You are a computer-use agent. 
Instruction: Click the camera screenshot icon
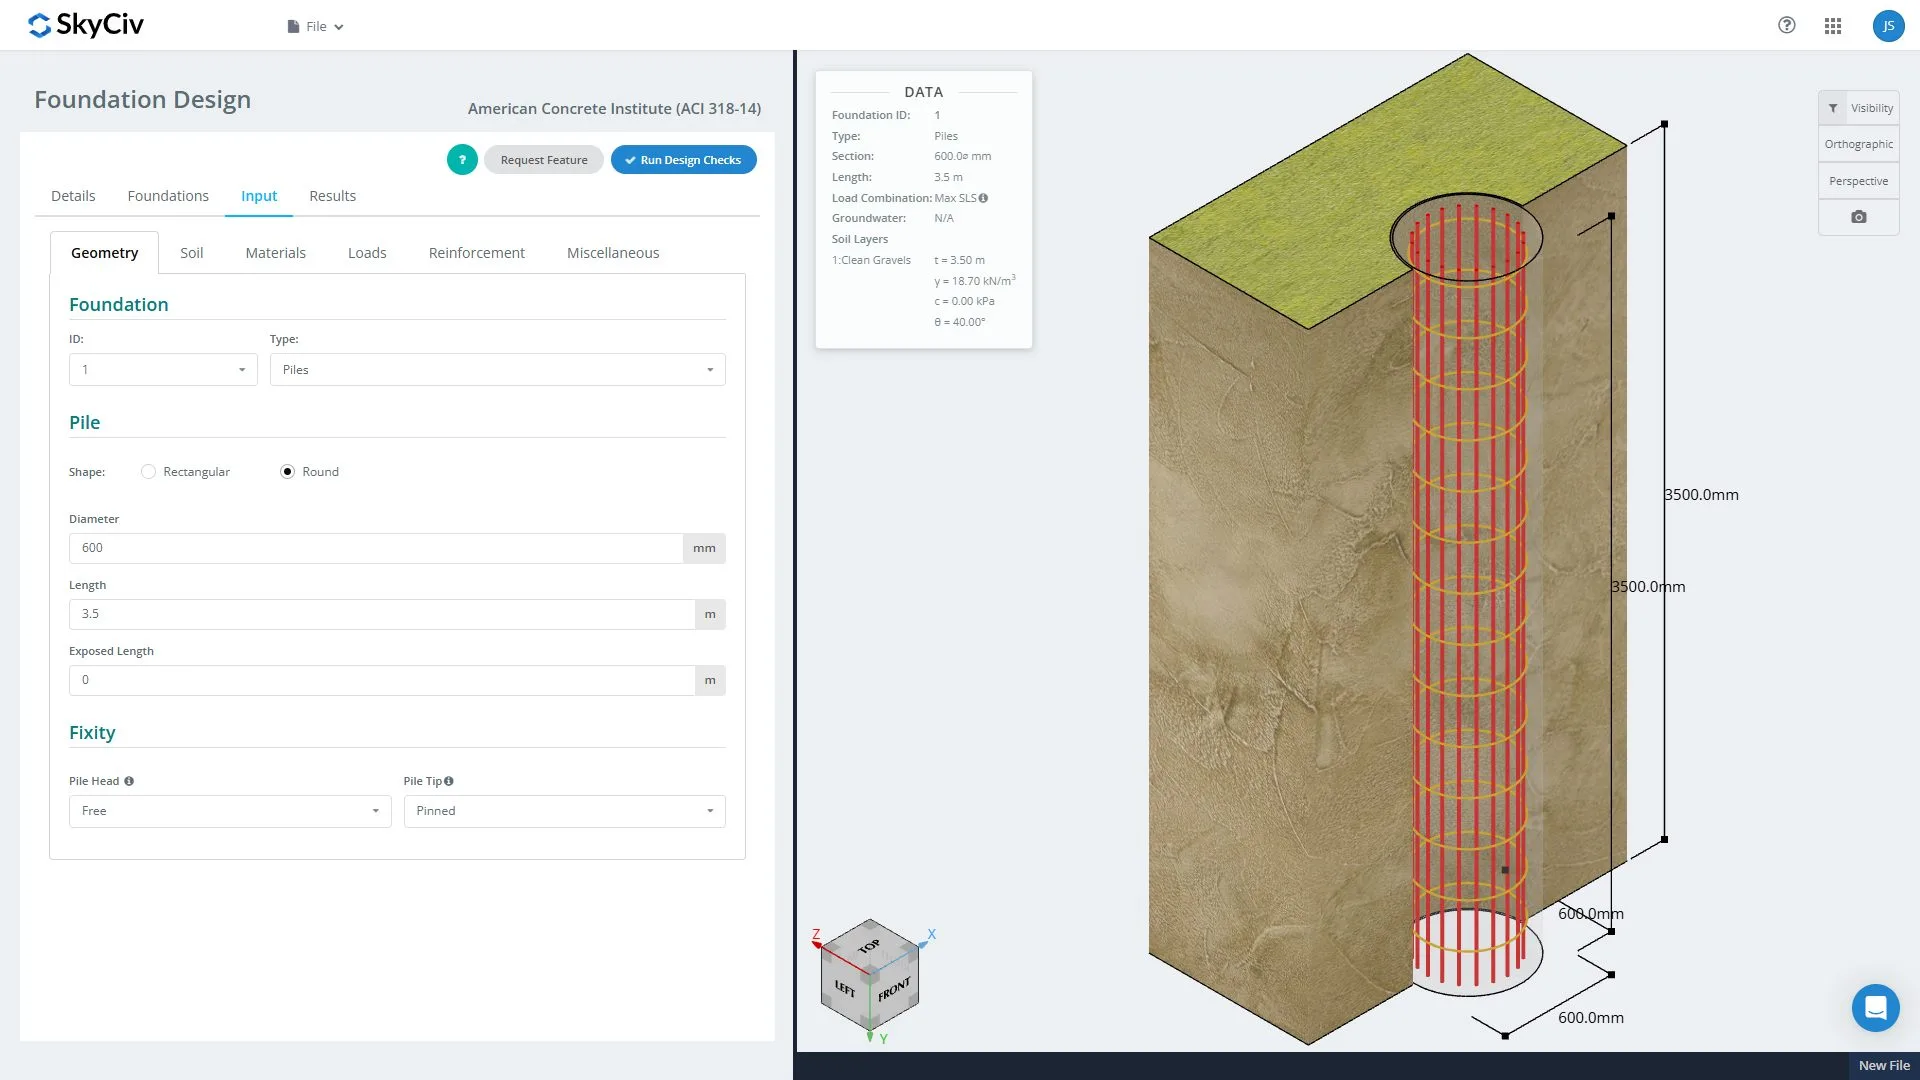point(1858,217)
